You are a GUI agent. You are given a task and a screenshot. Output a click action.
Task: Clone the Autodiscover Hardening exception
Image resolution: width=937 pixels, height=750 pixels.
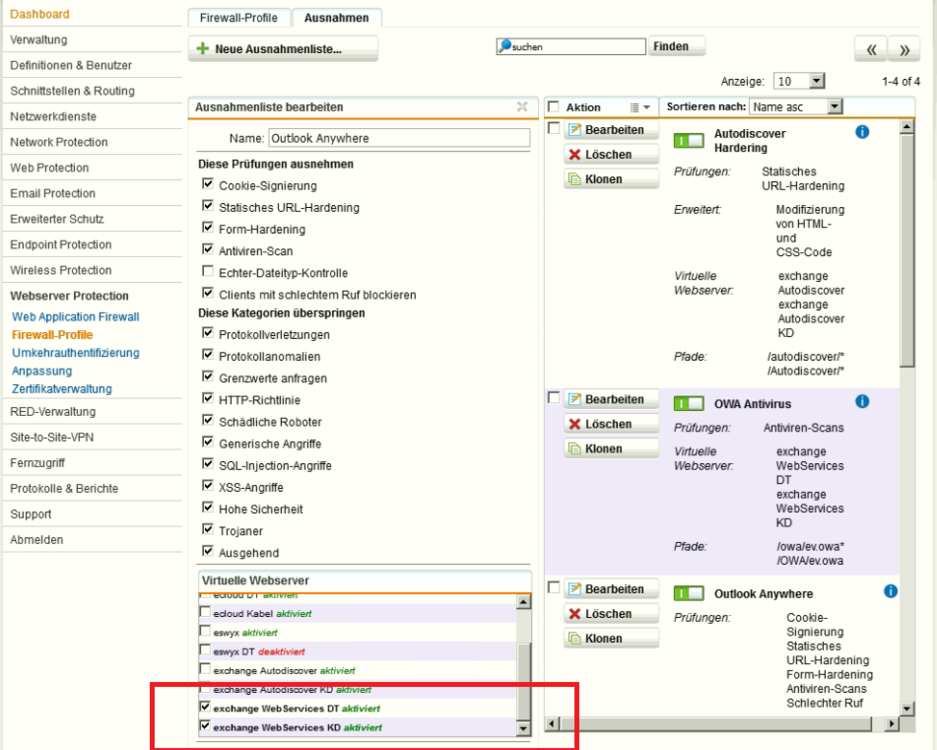610,179
